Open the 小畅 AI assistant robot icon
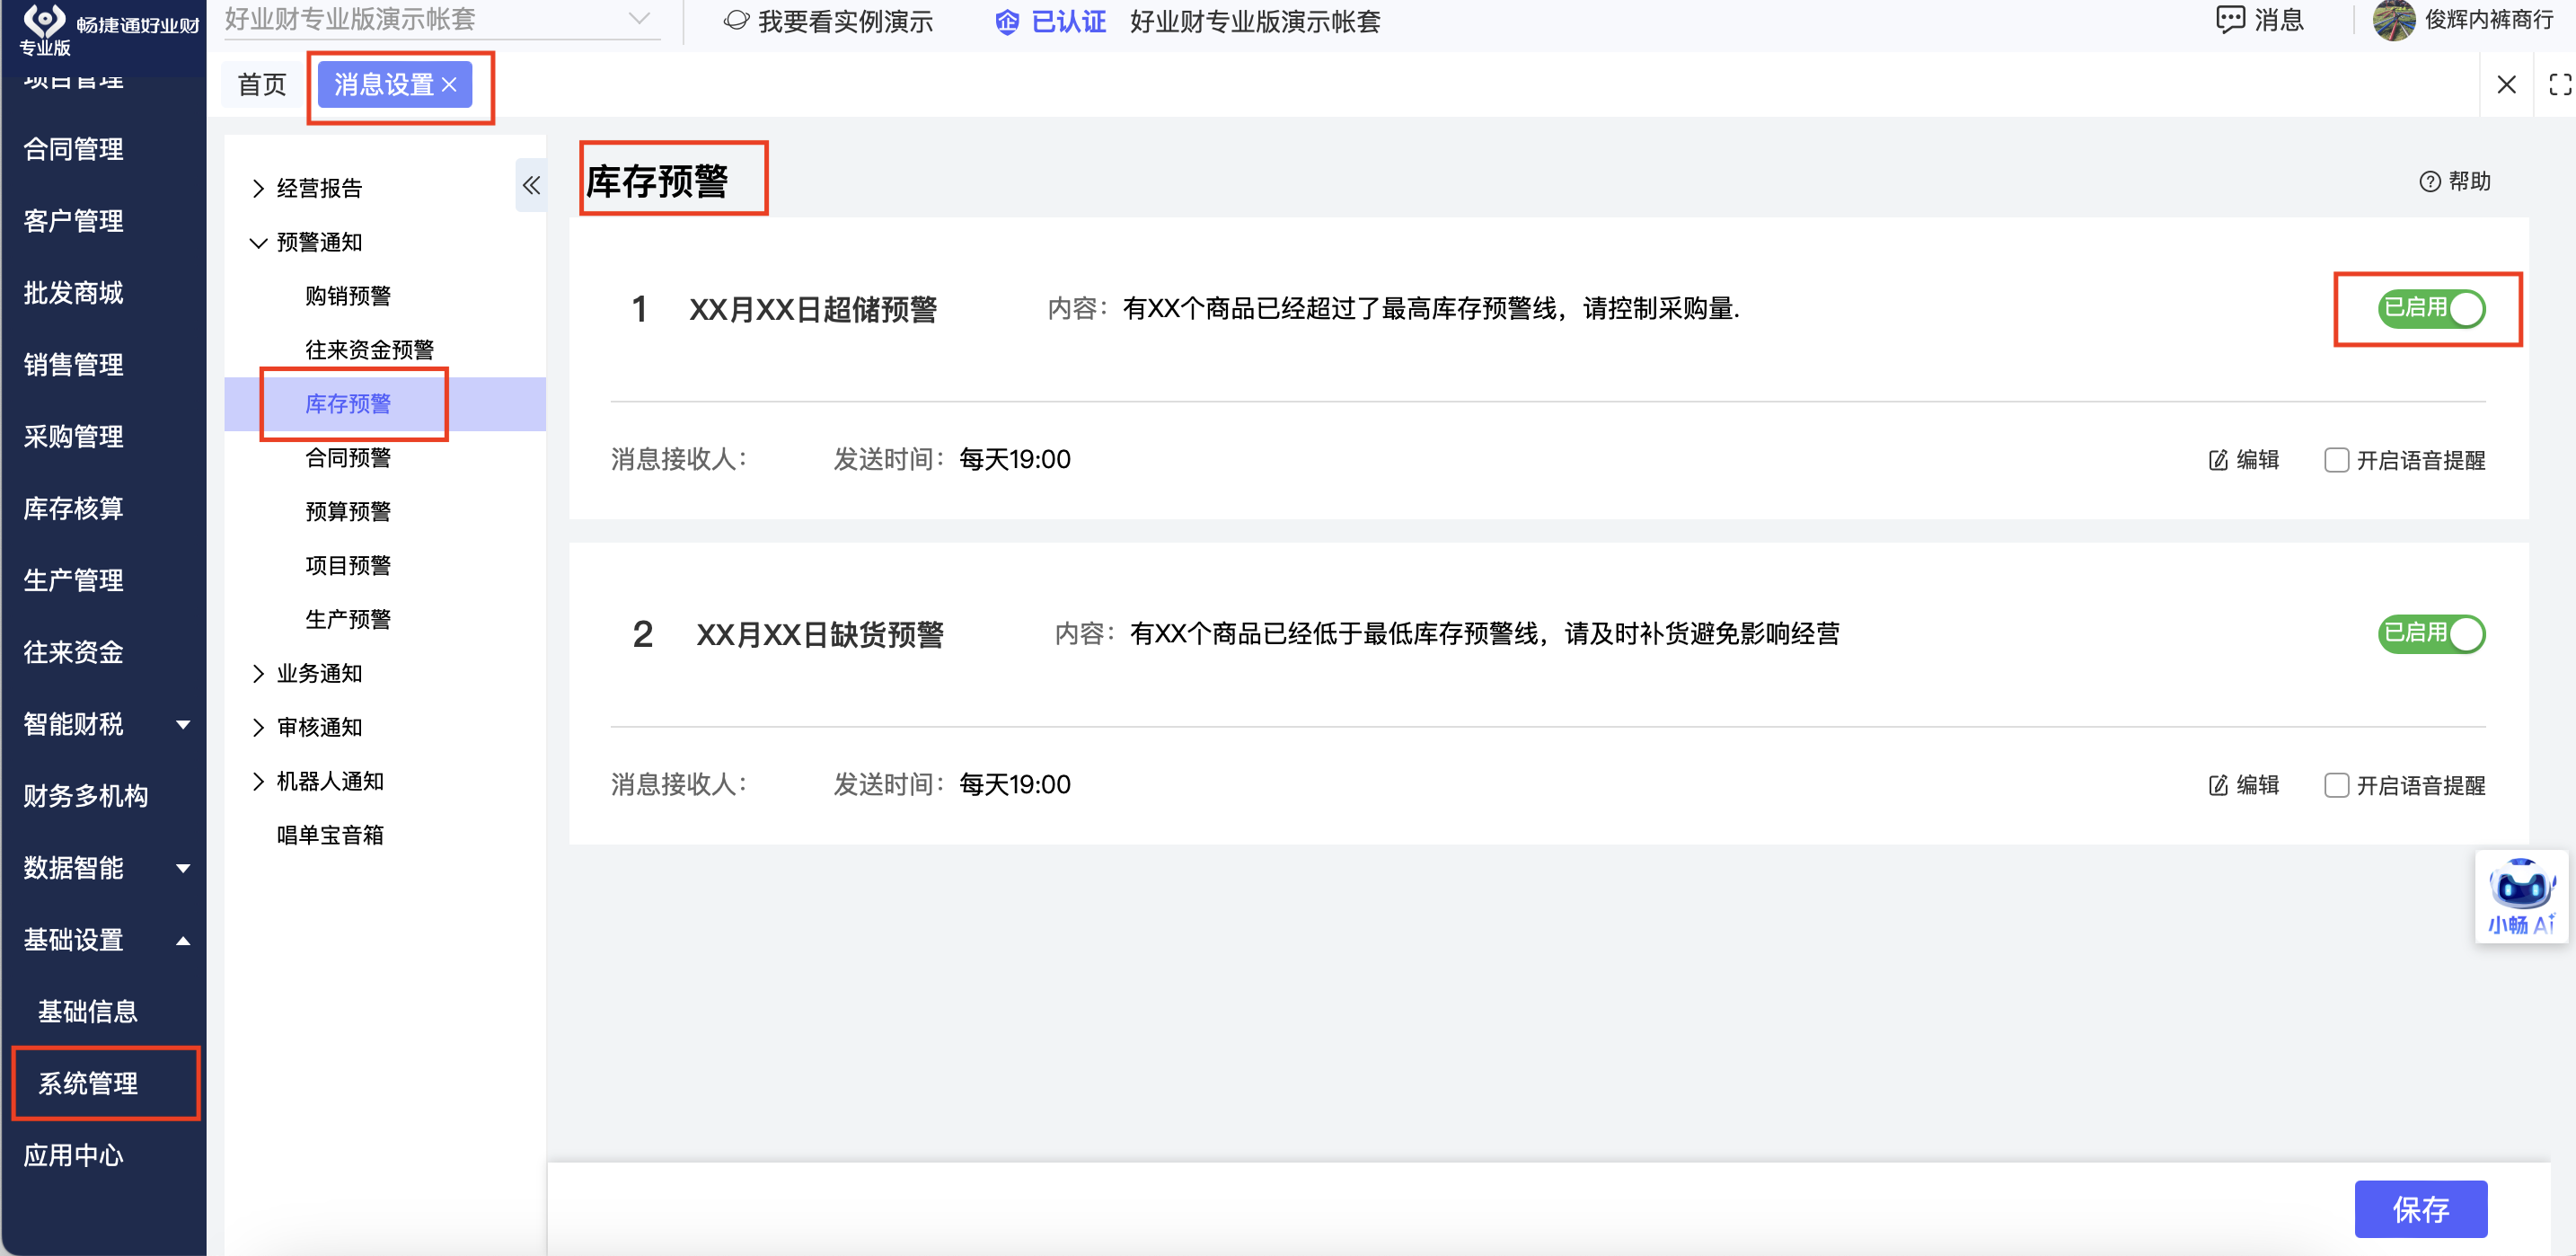The image size is (2576, 1256). point(2520,887)
